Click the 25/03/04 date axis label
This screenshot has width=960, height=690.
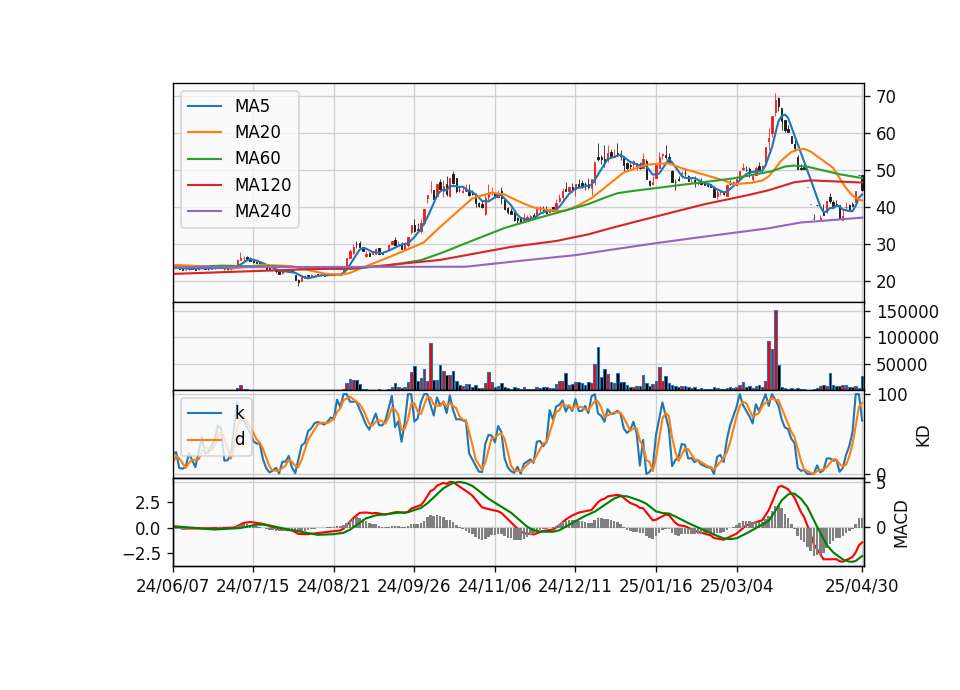tap(737, 586)
